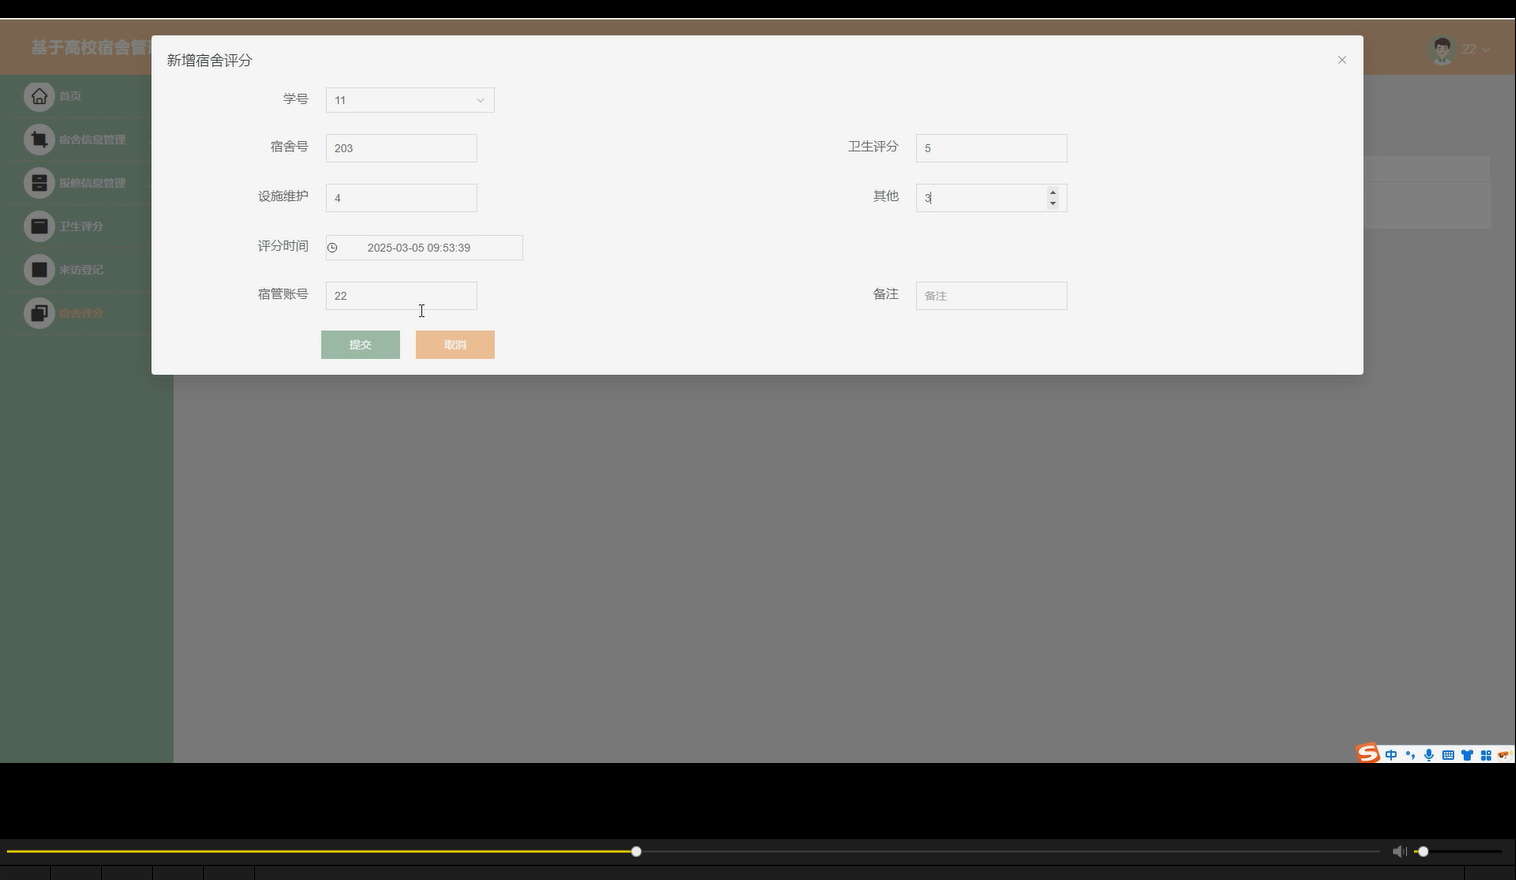Click inside the 备注 remarks input field
This screenshot has height=880, width=1516.
coord(991,295)
